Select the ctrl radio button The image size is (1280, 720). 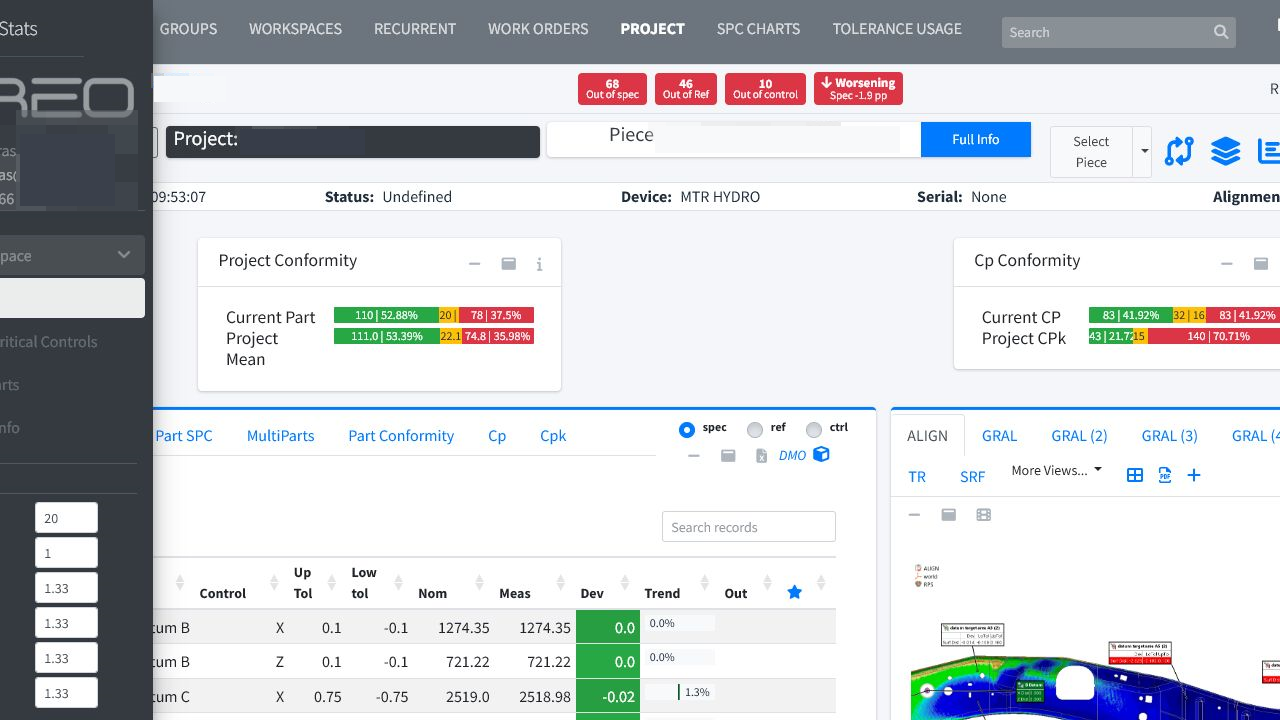coord(814,430)
